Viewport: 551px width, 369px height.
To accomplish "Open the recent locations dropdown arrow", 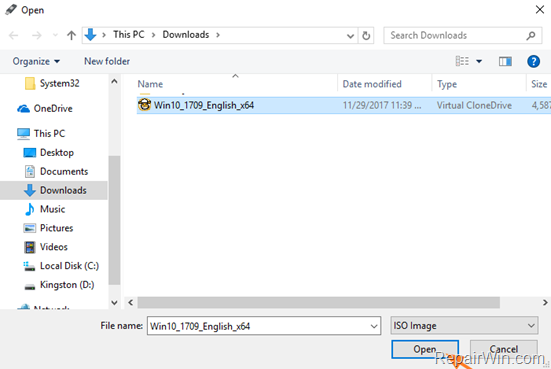I will (55, 35).
